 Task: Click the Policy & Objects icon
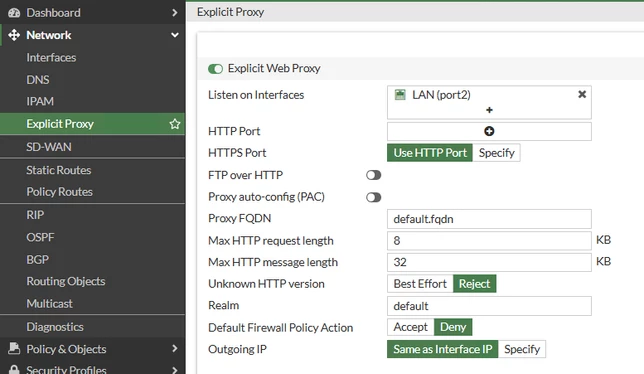coord(14,349)
